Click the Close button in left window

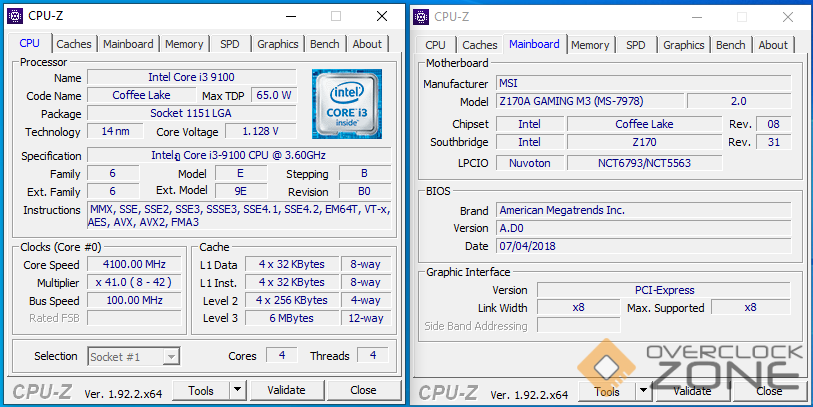[x=363, y=390]
